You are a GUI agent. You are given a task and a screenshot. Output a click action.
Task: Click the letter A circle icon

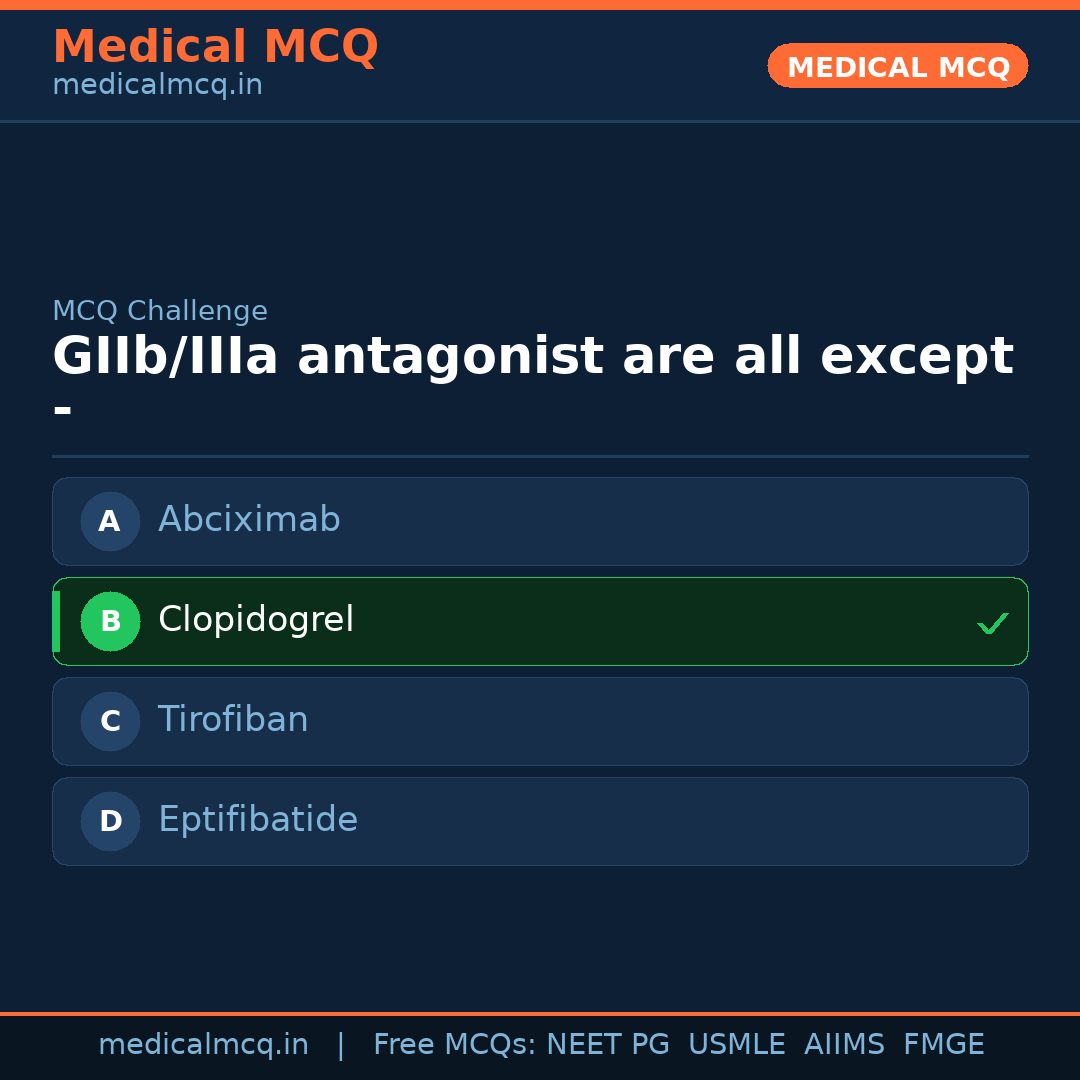pyautogui.click(x=110, y=521)
